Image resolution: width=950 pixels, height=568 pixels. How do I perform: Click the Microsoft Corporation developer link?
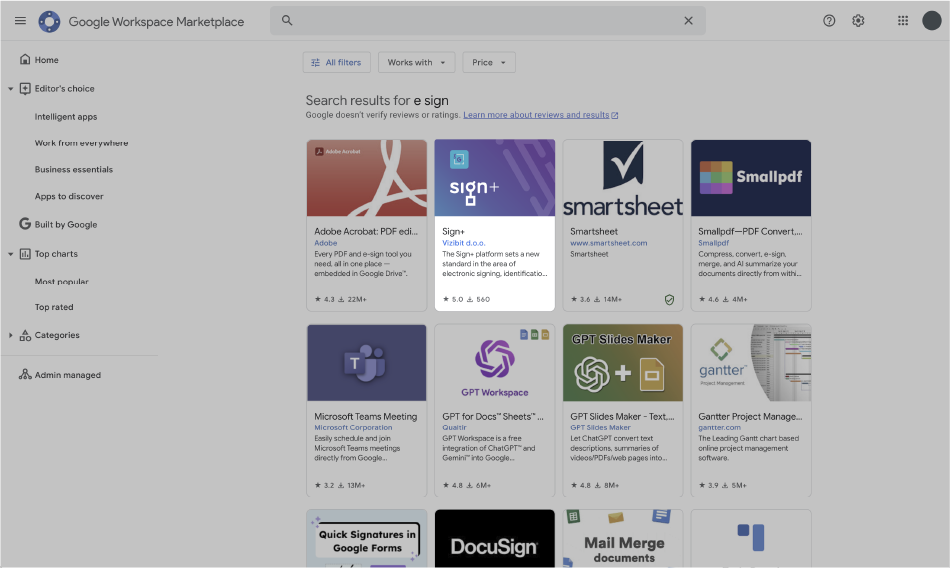click(x=353, y=427)
